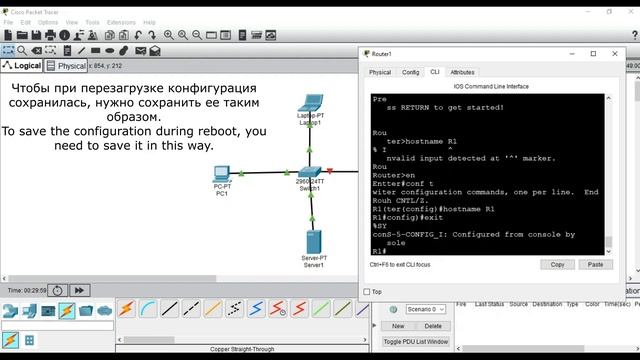This screenshot has height=360, width=640.
Task: Open network information icon
Action: [64, 36]
